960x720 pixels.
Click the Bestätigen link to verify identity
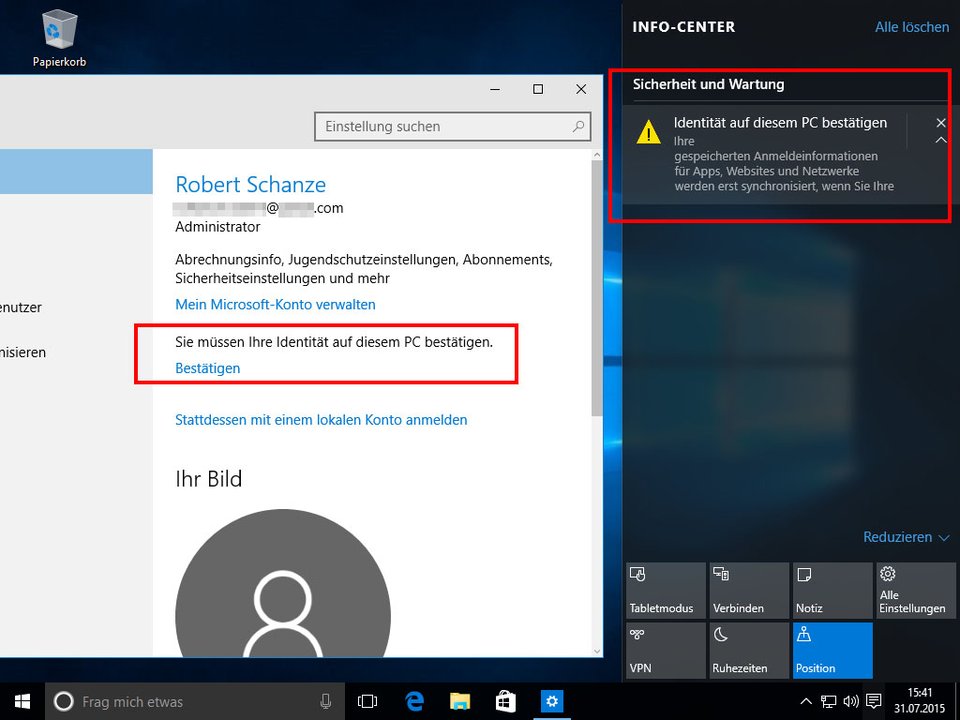coord(207,368)
